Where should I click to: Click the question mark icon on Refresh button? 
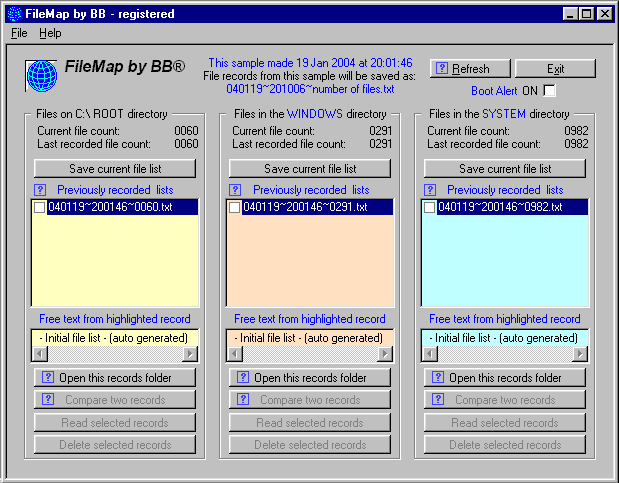443,69
